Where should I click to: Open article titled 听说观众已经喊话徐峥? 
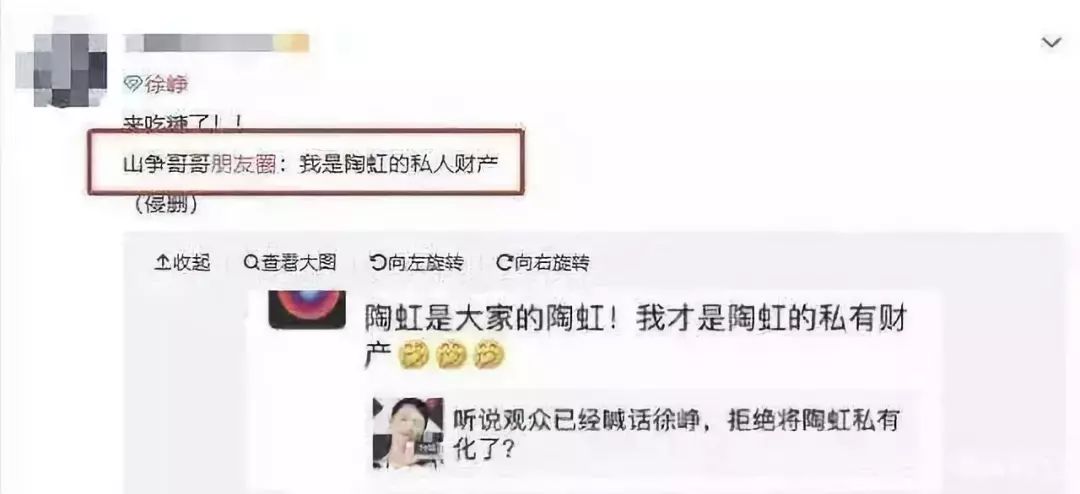[x=676, y=433]
